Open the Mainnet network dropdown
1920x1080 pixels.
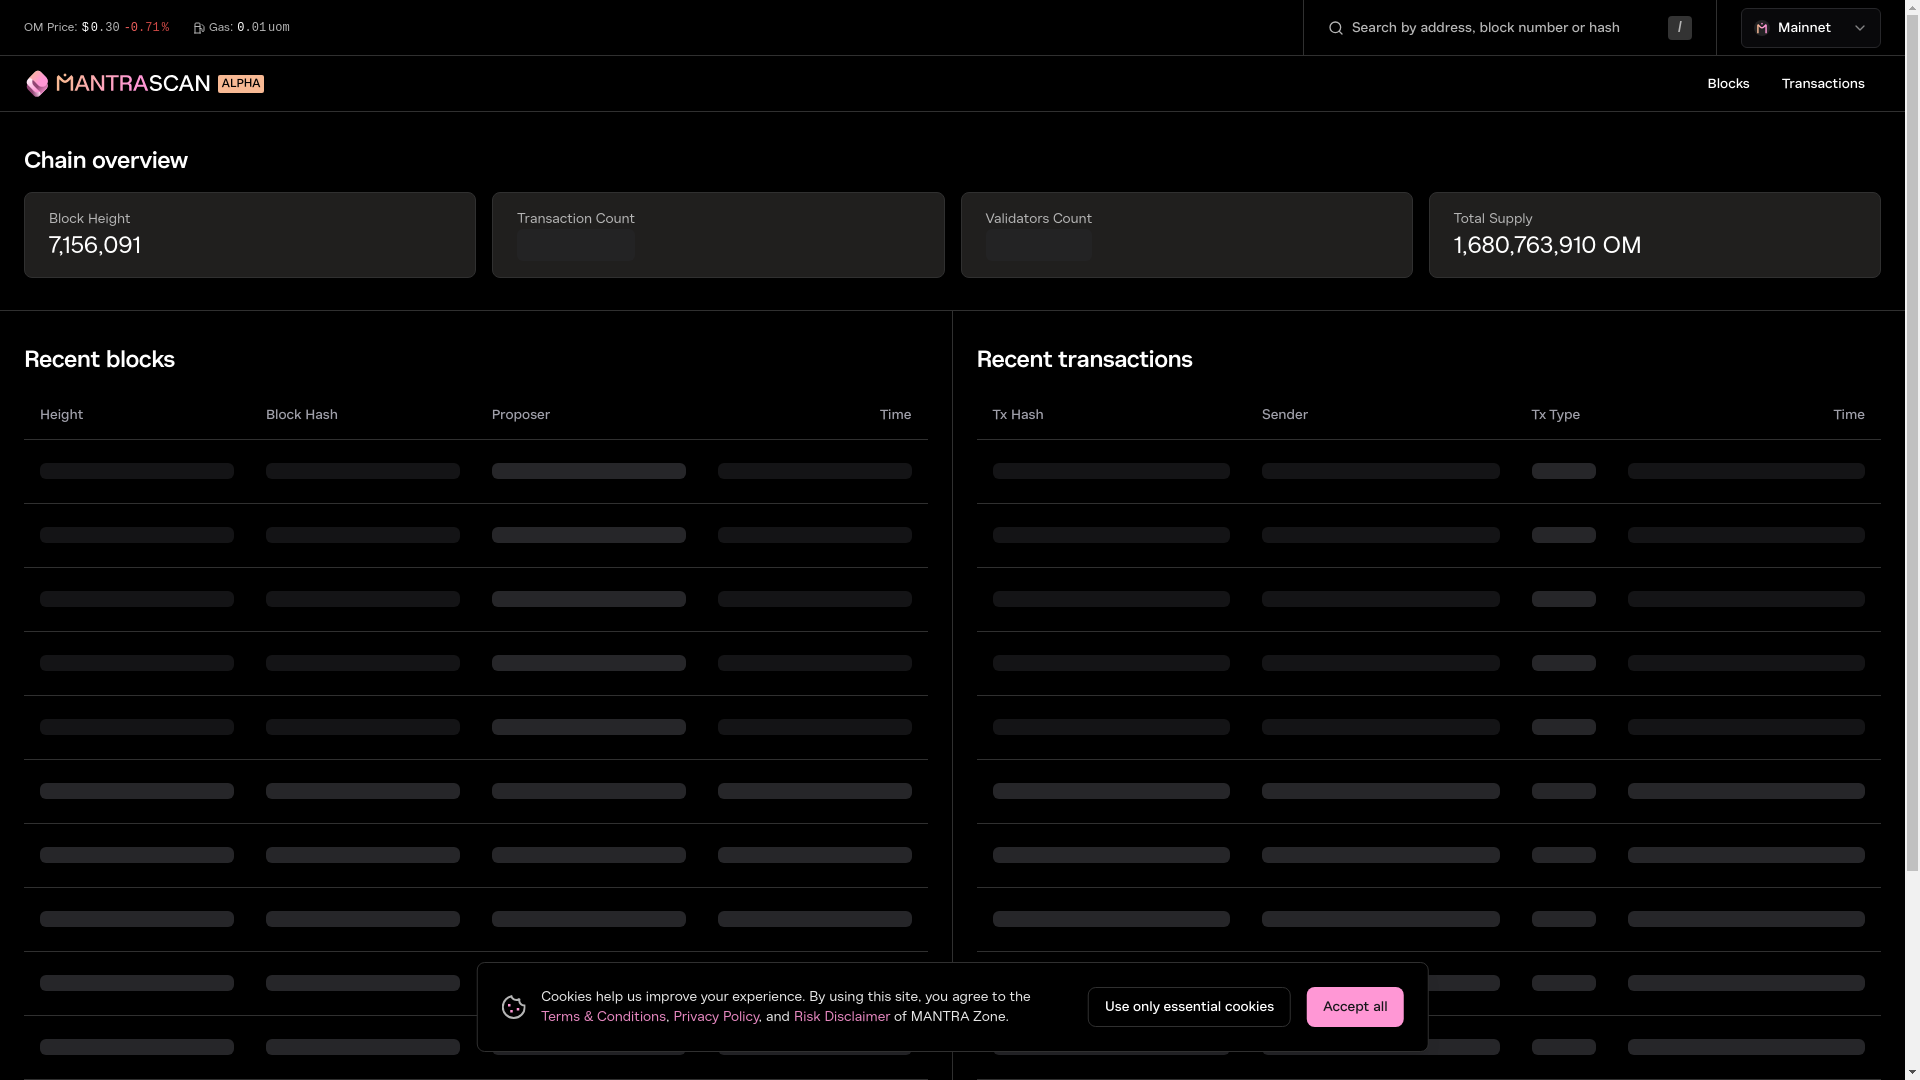(1810, 28)
